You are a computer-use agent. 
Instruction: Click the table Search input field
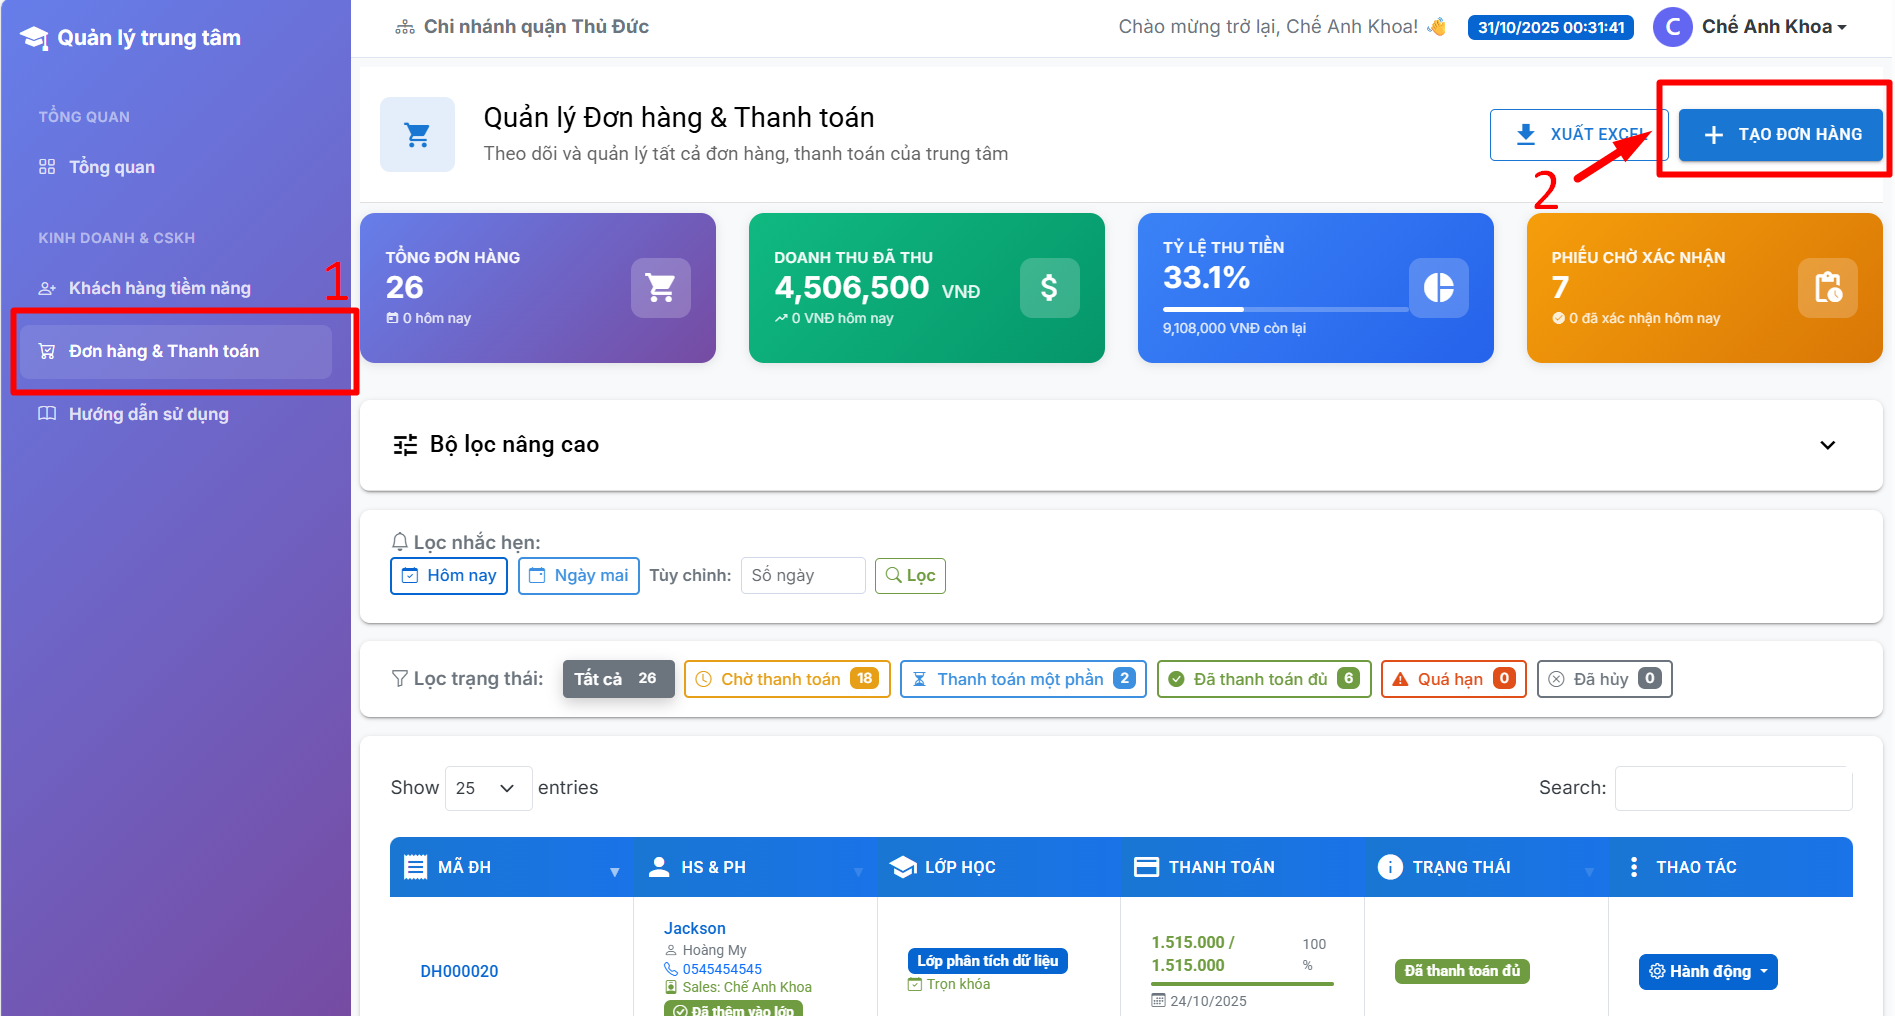[1732, 788]
